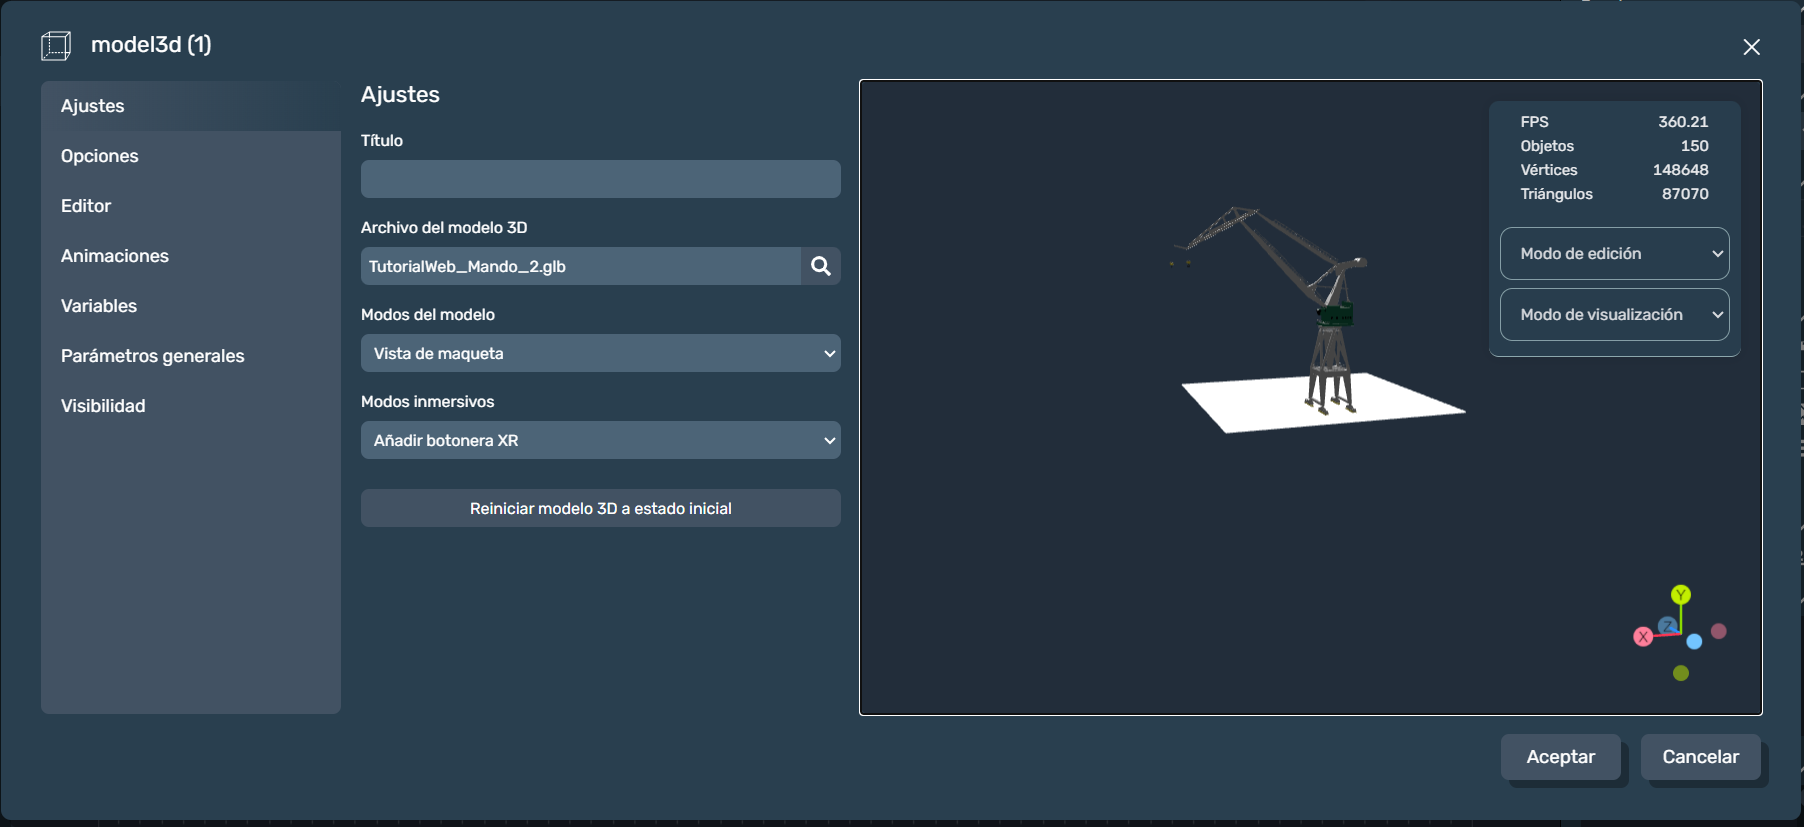Screen dimensions: 1804x827
Task: Close the model3d dialog with the X
Action: 1751,47
